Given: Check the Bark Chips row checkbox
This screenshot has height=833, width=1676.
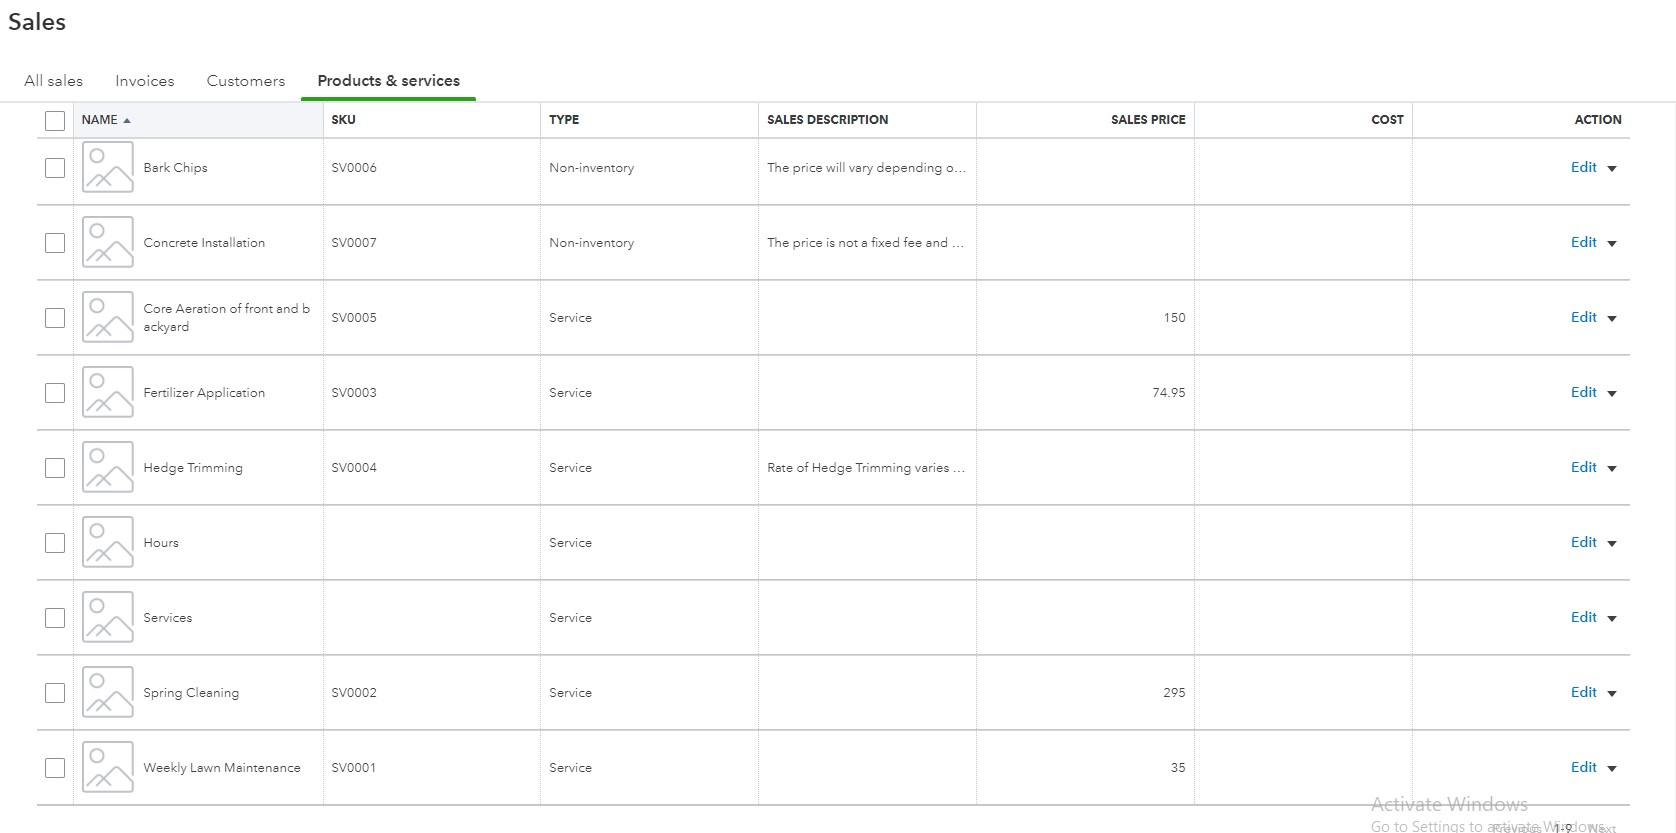Looking at the screenshot, I should click(55, 168).
